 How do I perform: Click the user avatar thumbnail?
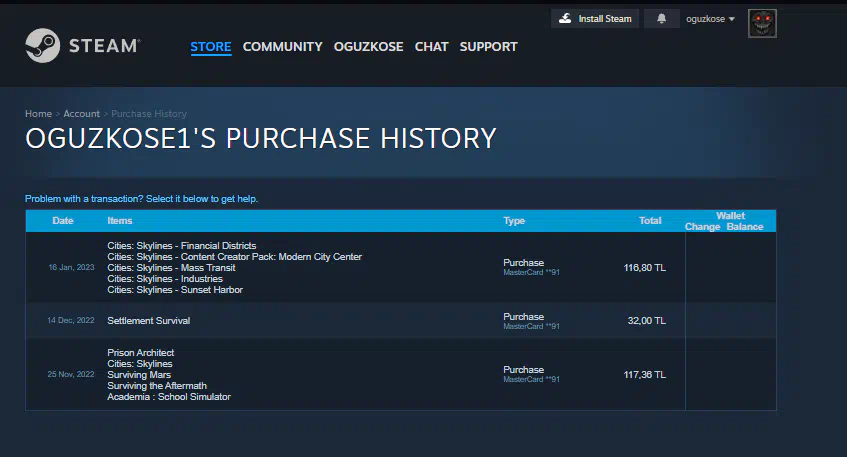point(762,23)
